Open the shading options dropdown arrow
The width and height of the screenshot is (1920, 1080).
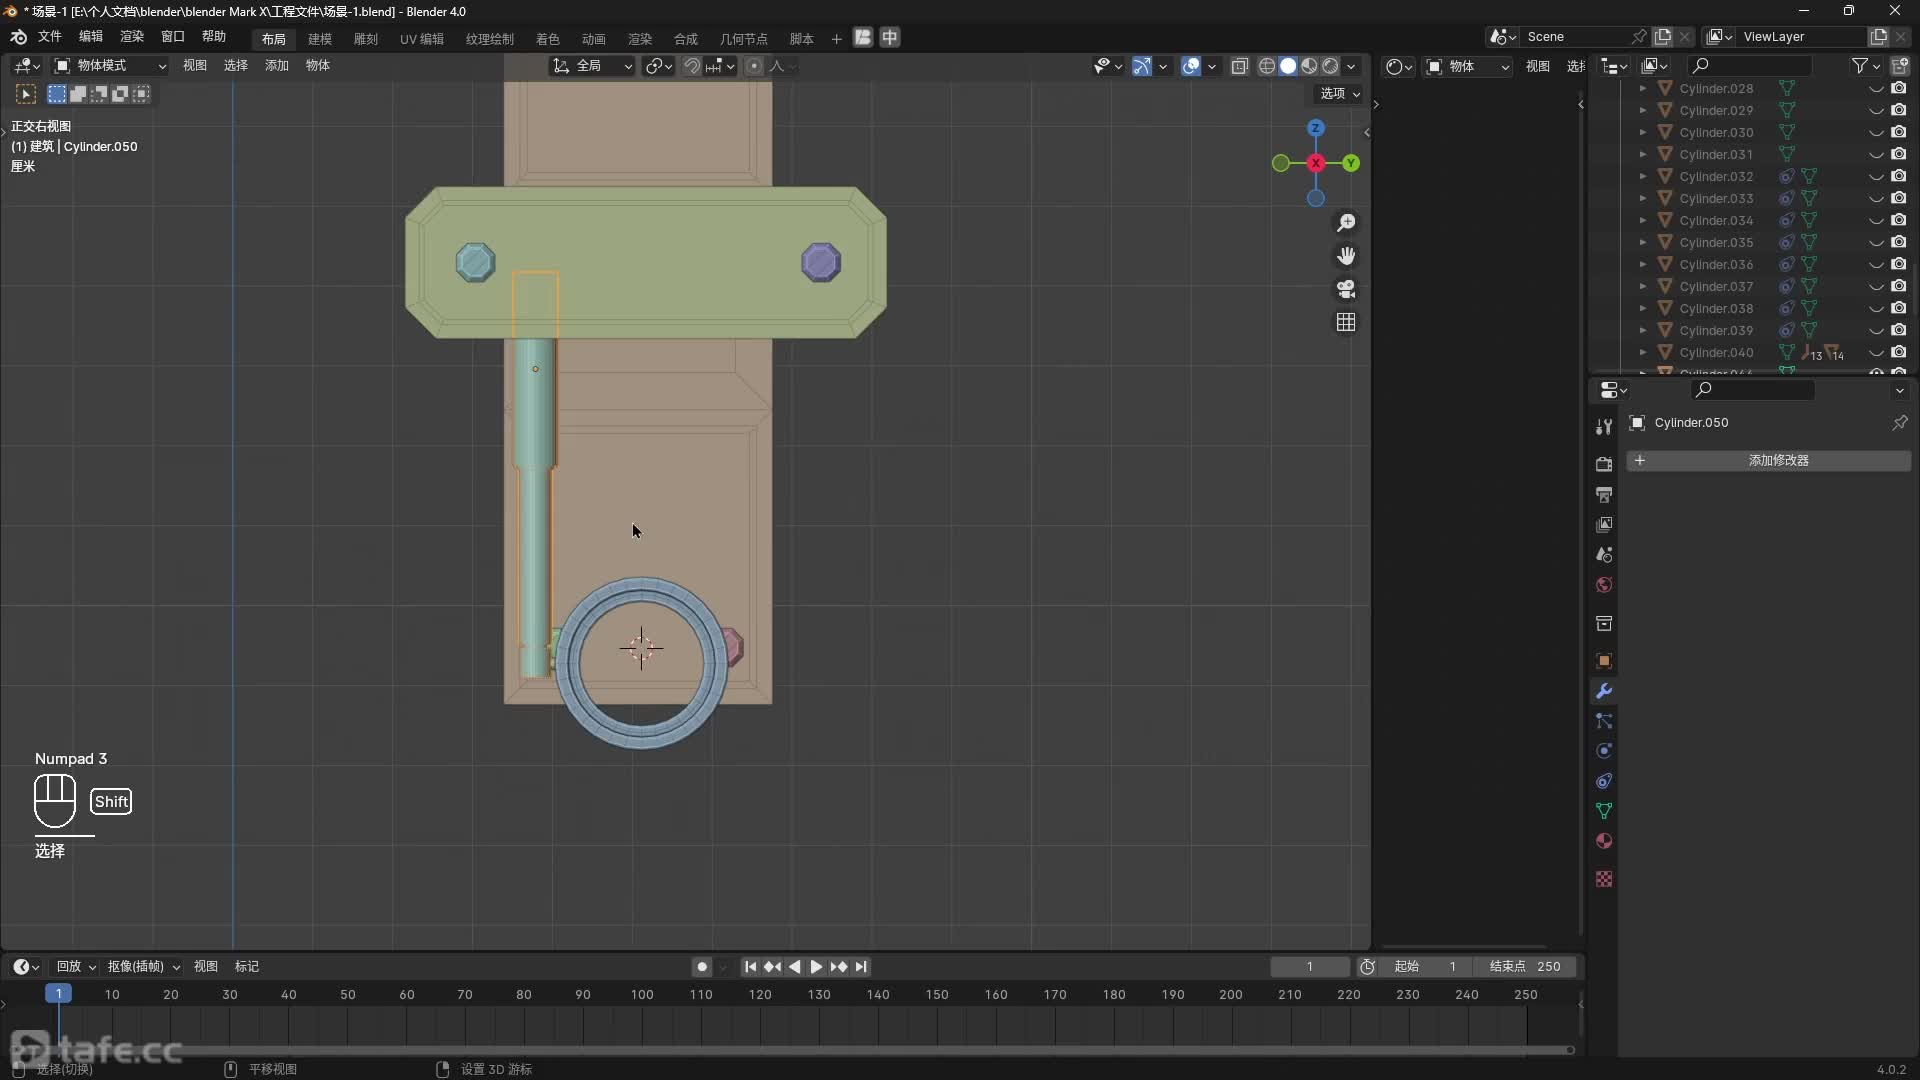click(x=1351, y=66)
